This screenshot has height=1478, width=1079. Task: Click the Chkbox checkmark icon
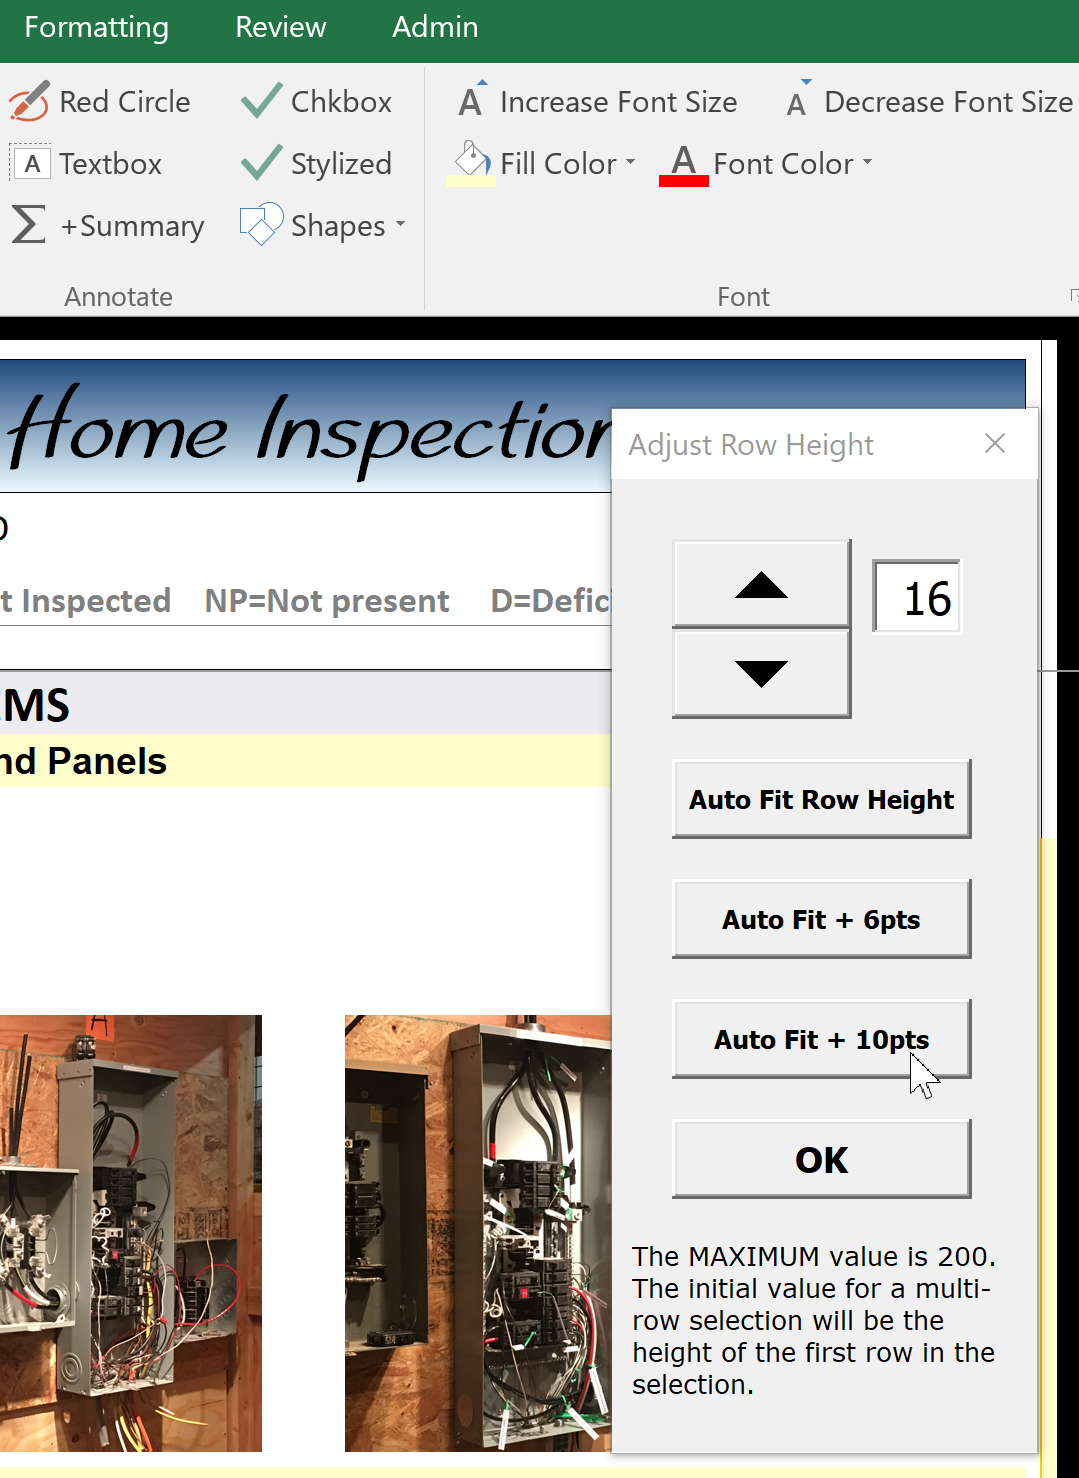pyautogui.click(x=262, y=101)
